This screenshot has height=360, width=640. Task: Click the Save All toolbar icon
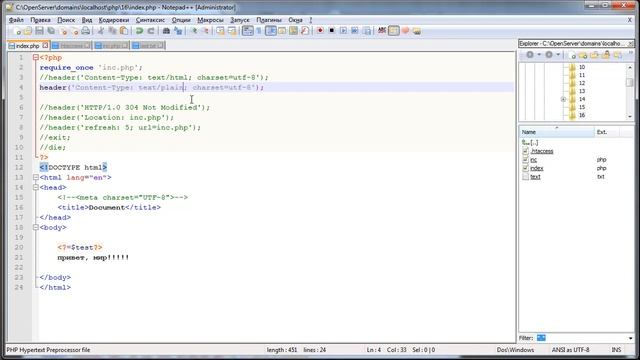point(51,31)
